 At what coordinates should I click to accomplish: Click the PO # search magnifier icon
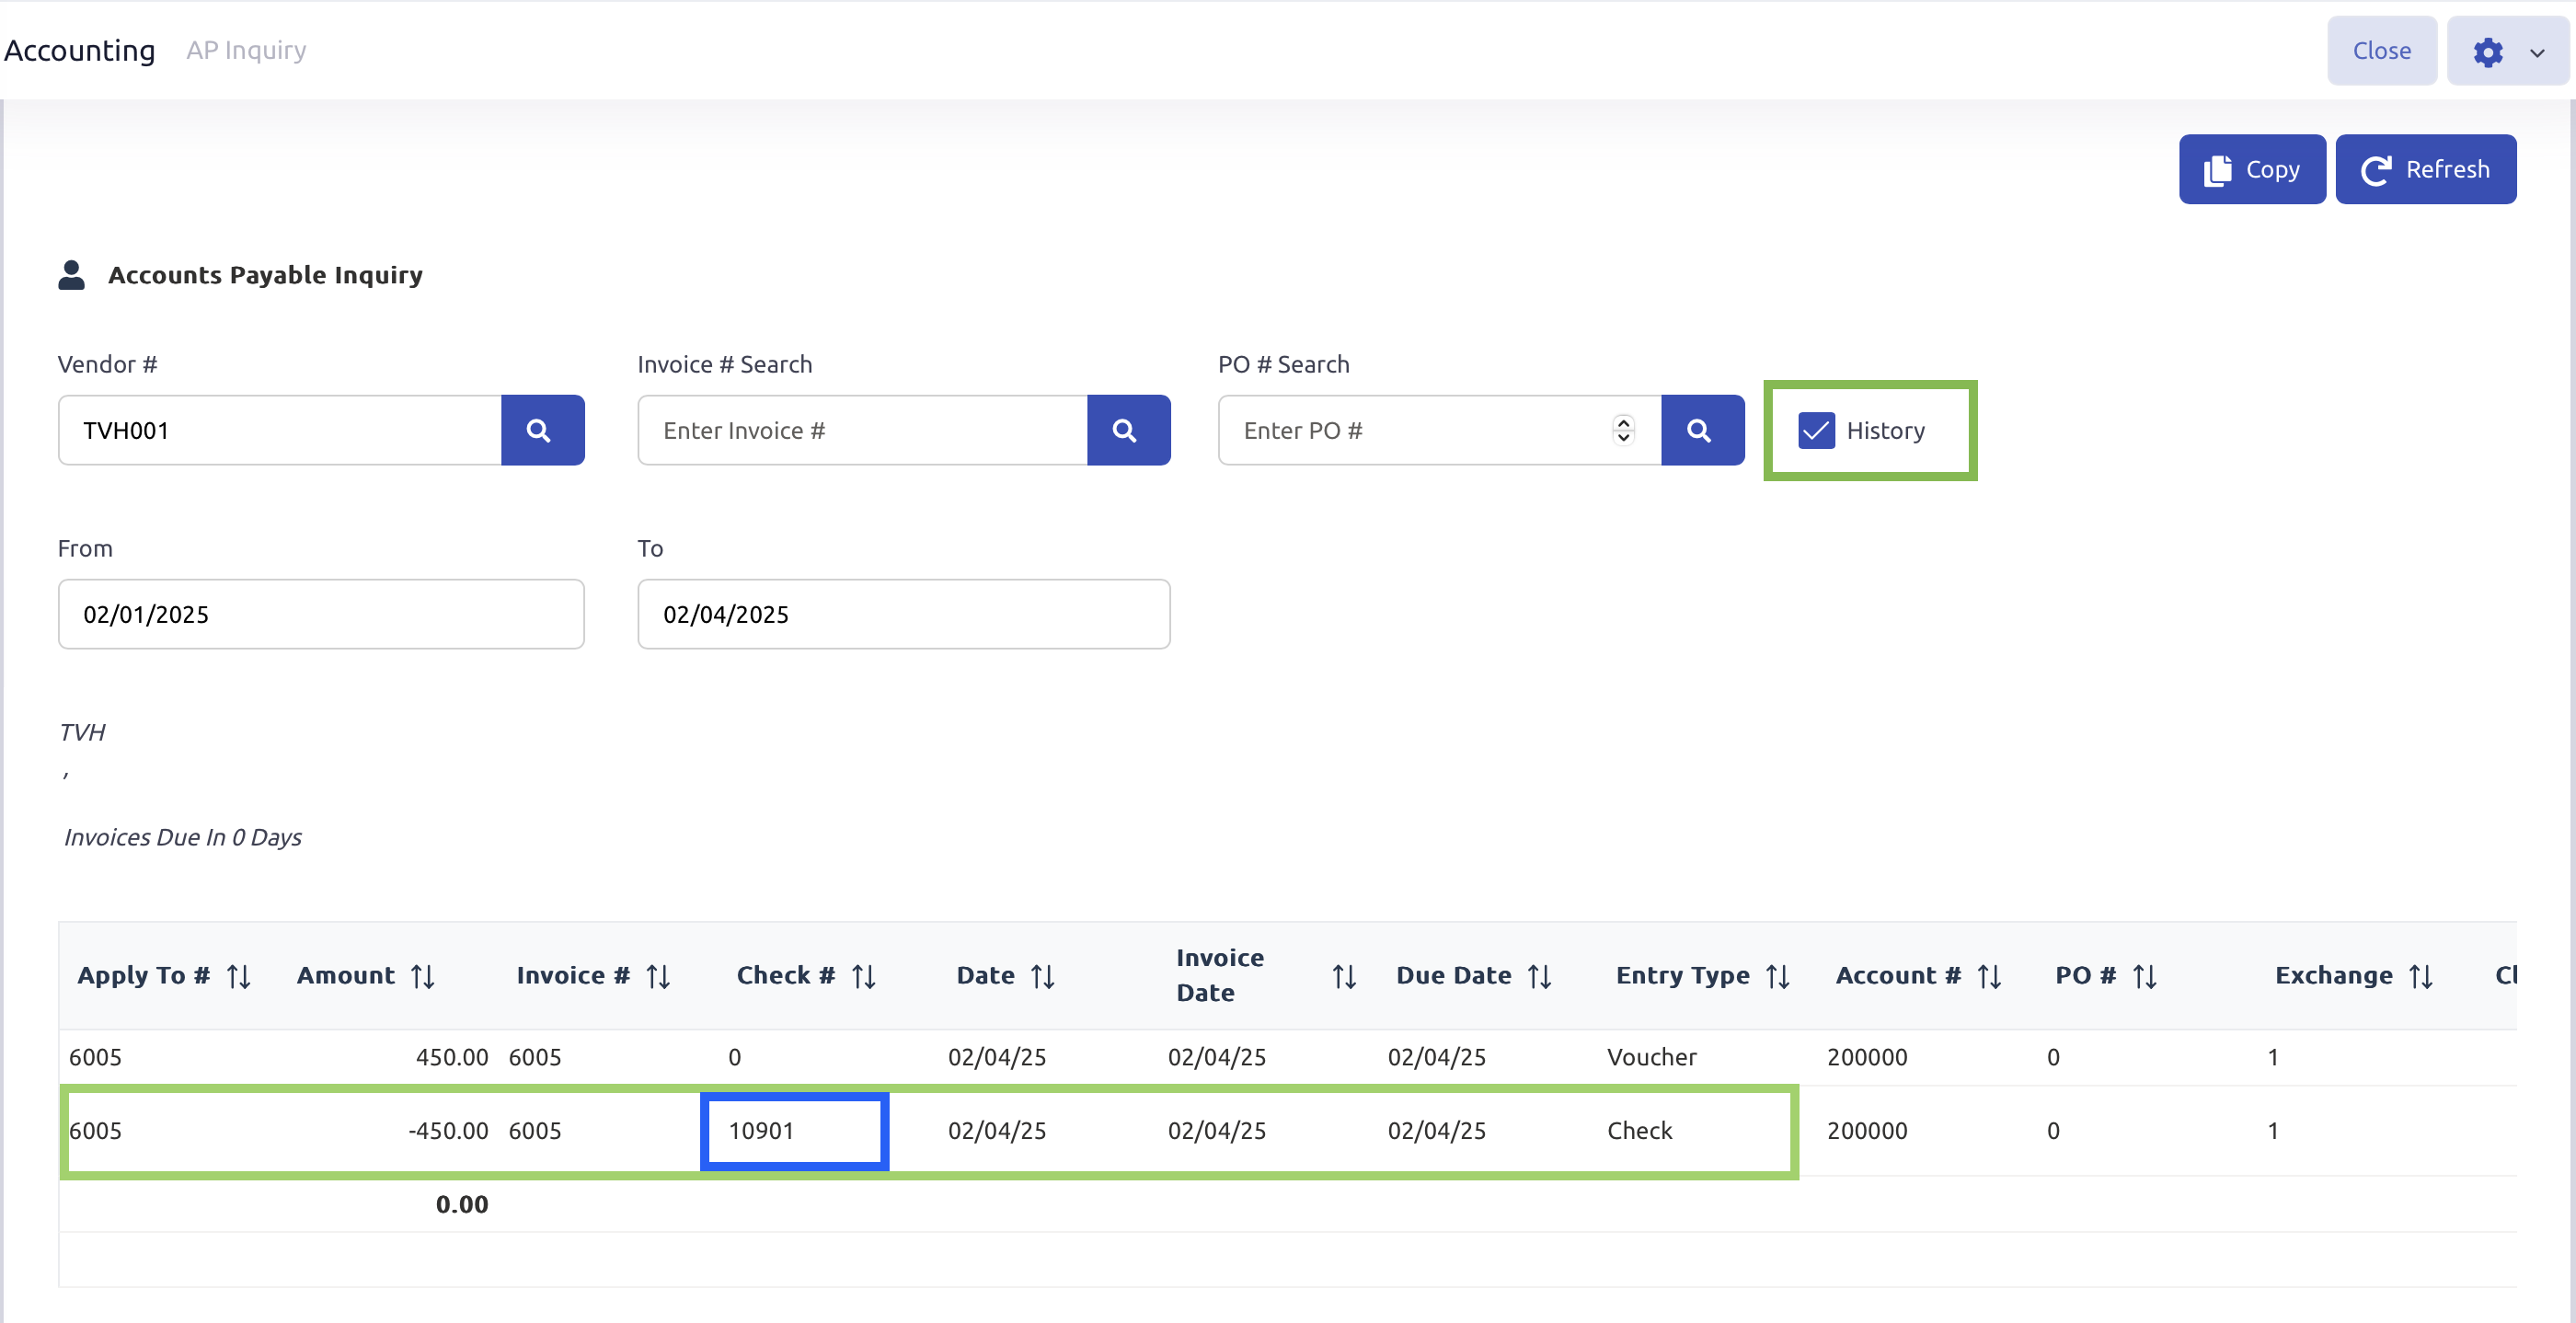tap(1701, 430)
